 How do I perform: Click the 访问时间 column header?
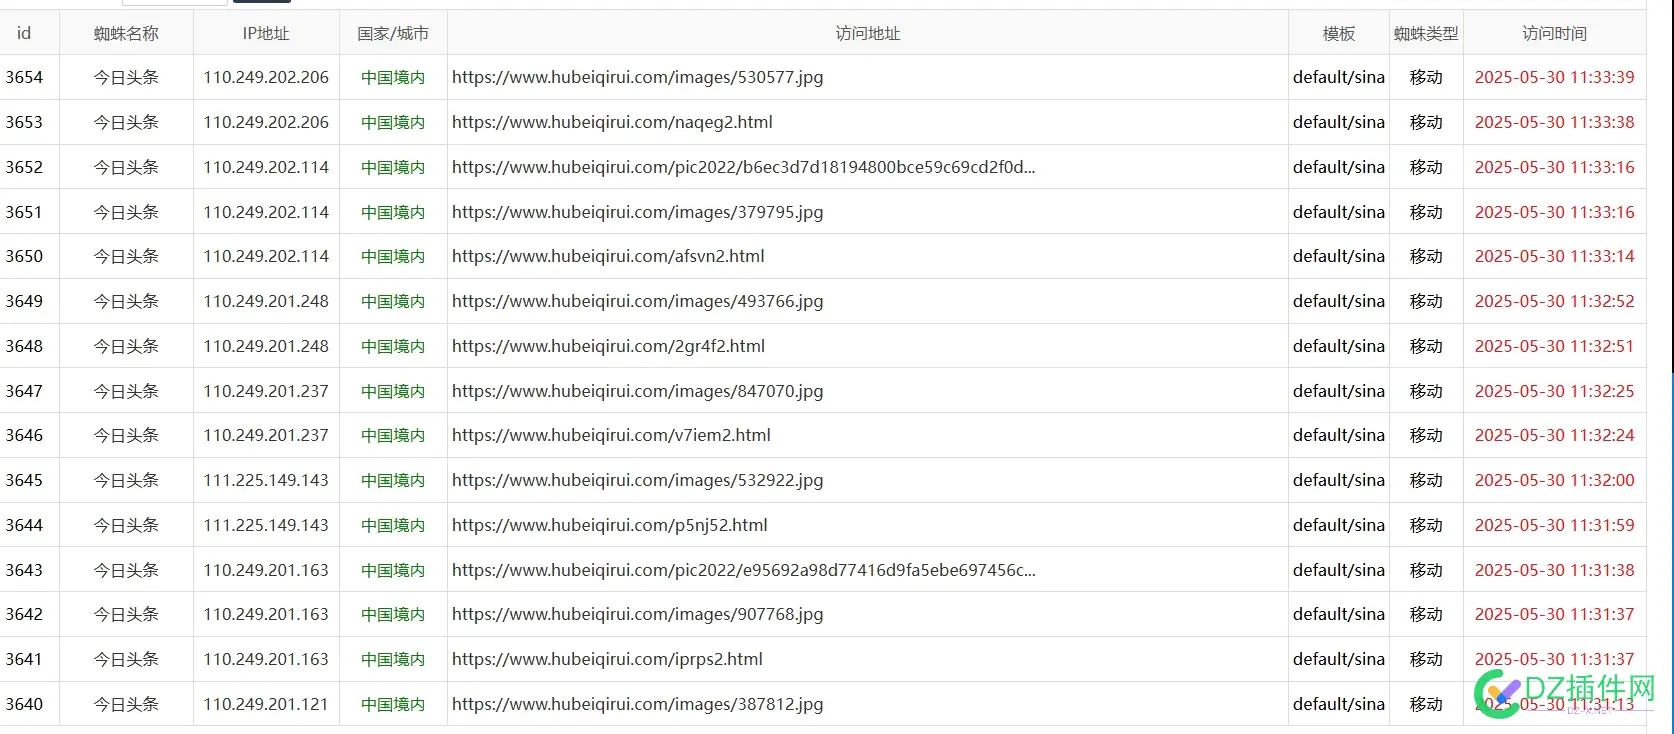coord(1554,33)
